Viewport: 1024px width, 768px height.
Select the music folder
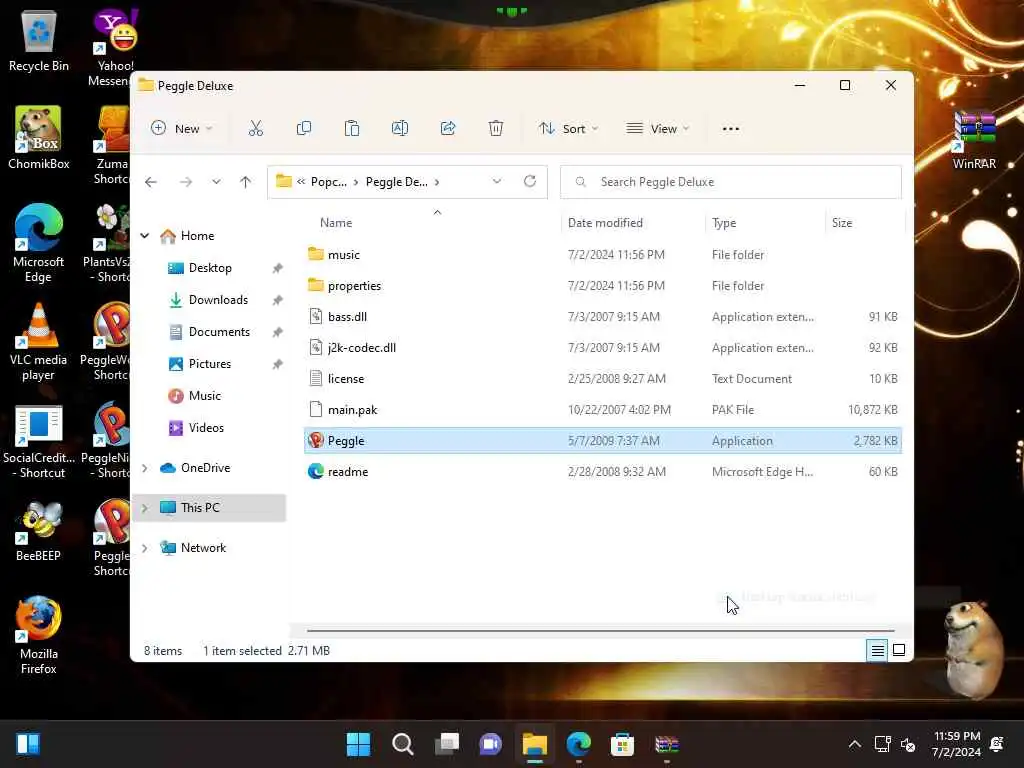[x=603, y=255]
